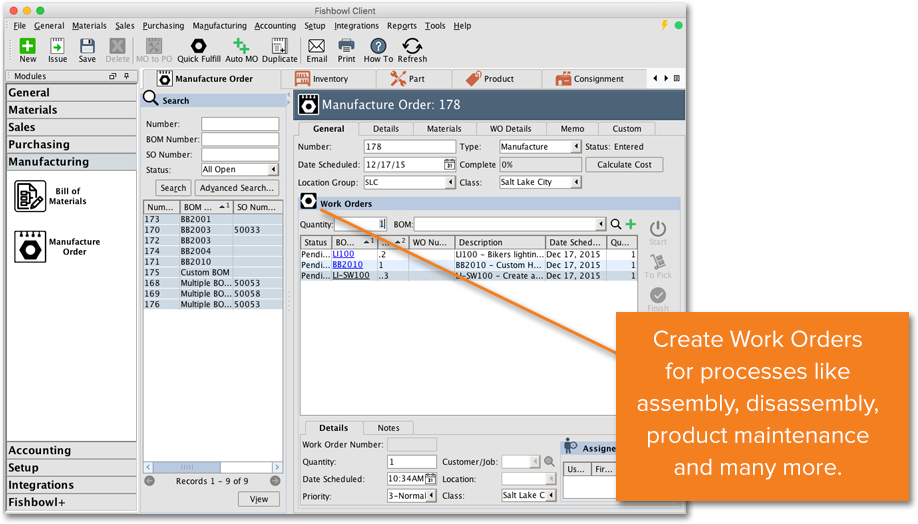Click the Auto MO toolbar icon

click(241, 46)
